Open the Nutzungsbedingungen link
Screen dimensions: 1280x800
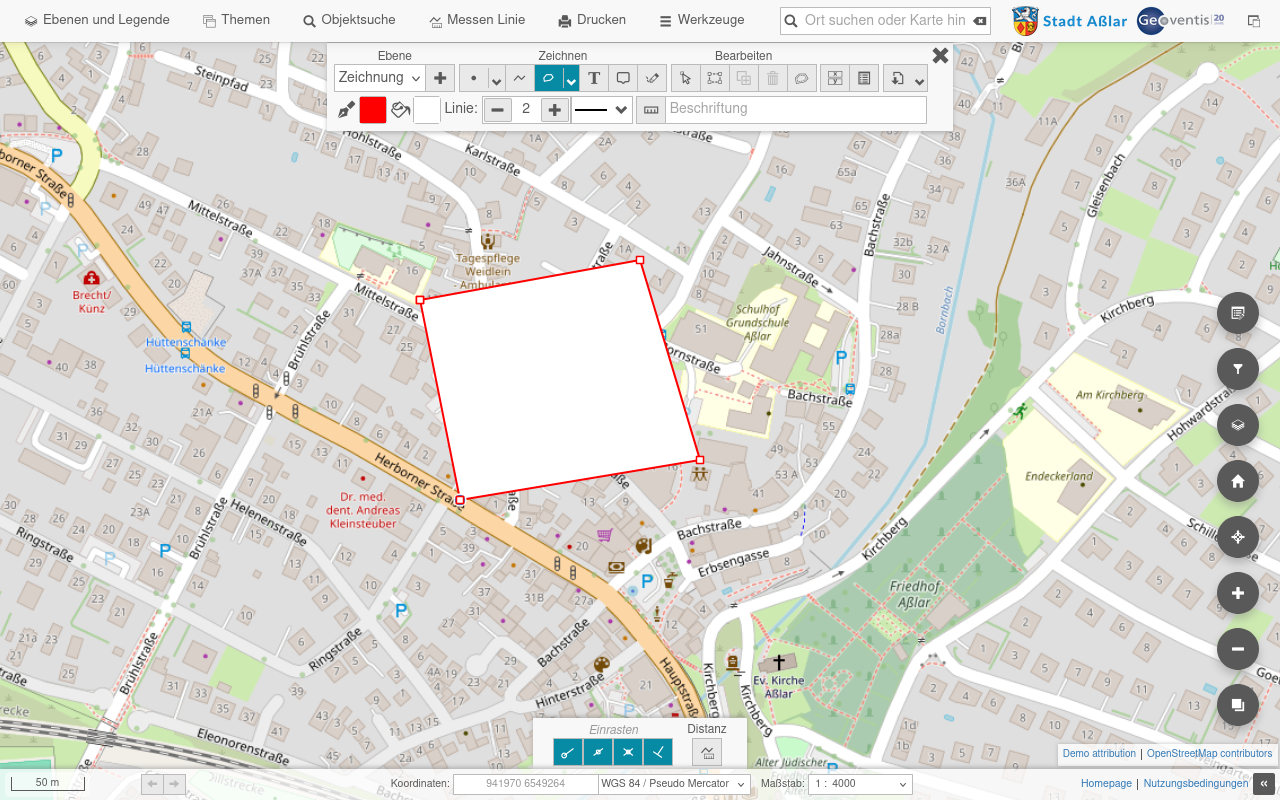coord(1196,784)
